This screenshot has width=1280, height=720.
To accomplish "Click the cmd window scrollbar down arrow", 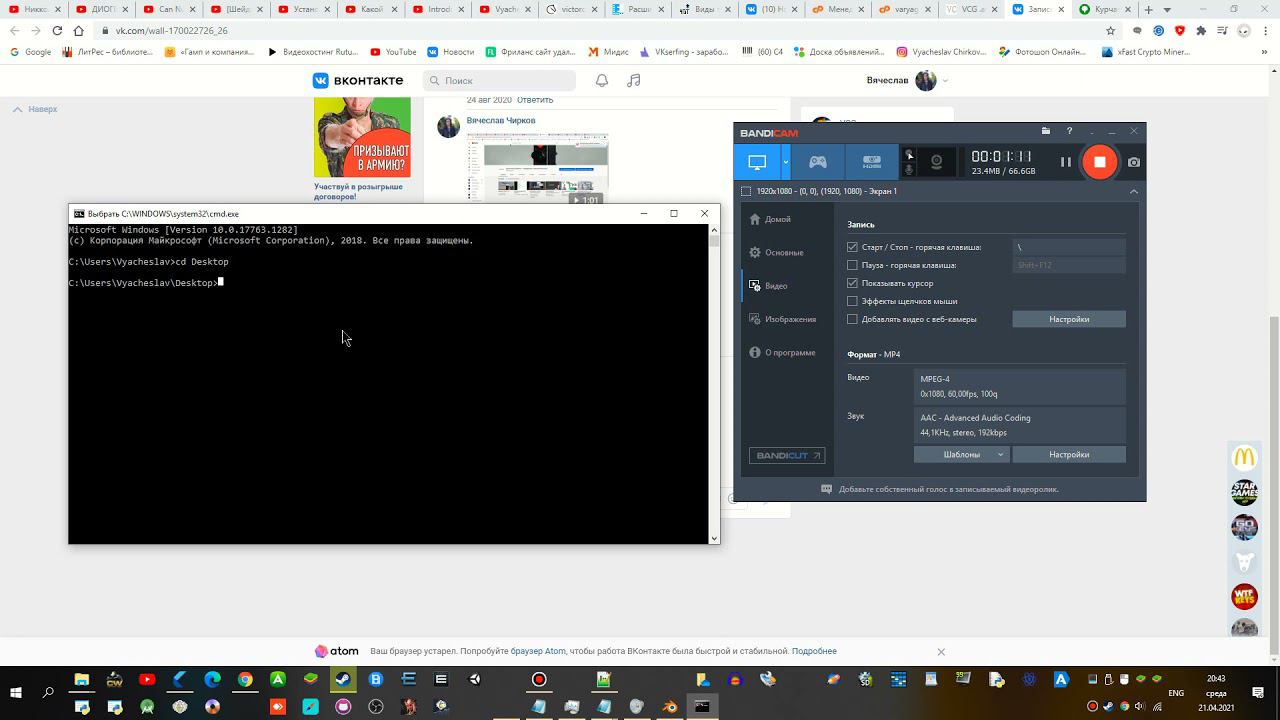I will point(714,538).
